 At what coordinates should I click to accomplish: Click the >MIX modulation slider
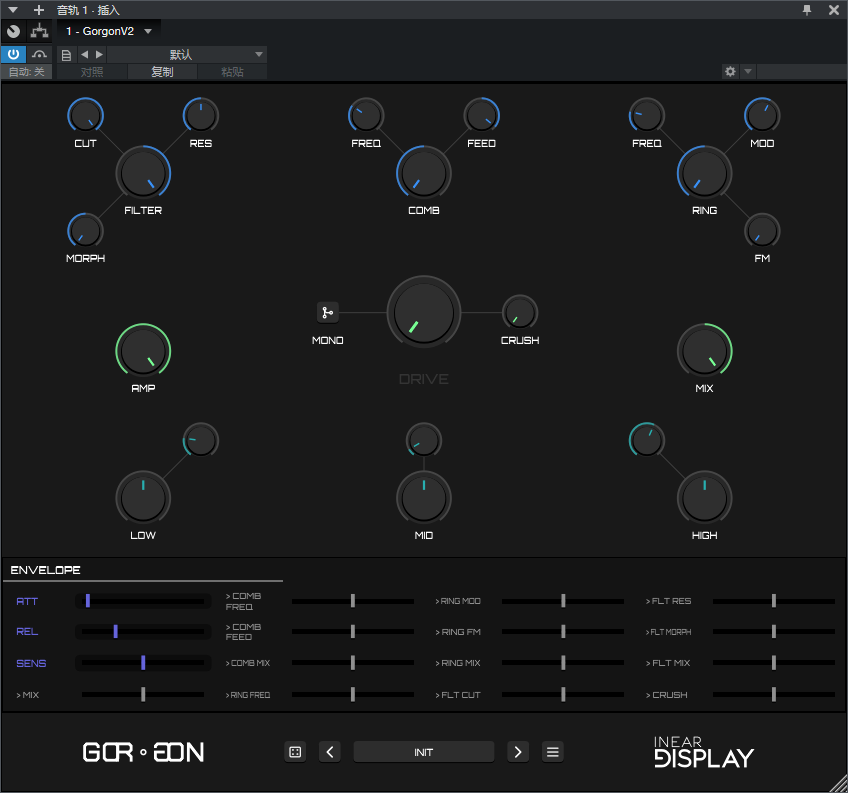pyautogui.click(x=143, y=694)
